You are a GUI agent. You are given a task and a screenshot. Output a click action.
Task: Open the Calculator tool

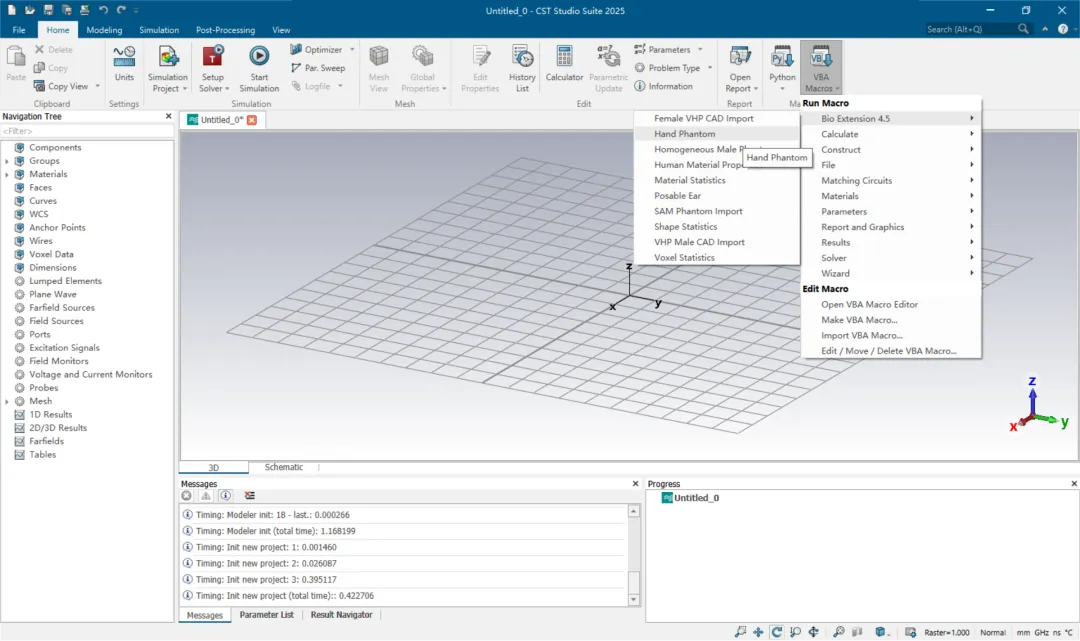[x=564, y=63]
